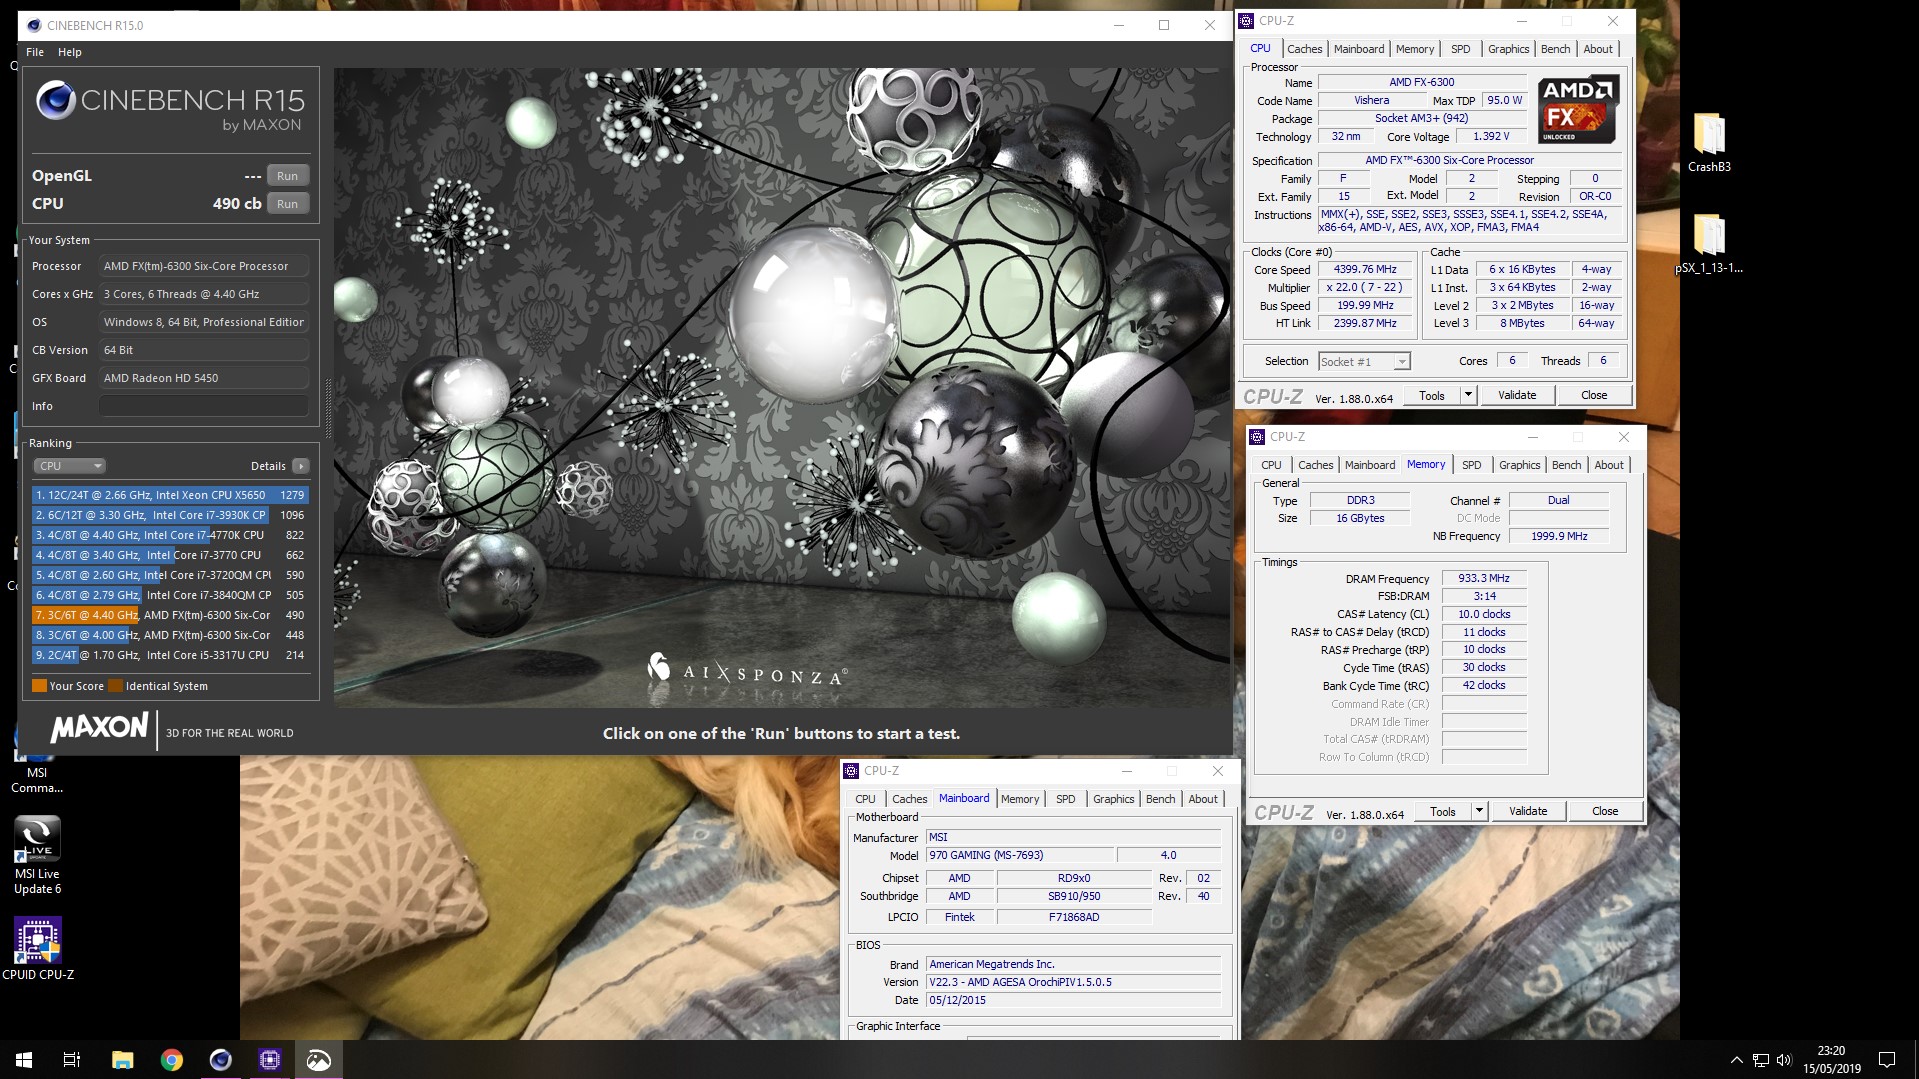The image size is (1919, 1079).
Task: Select ranking row Intel Core i7-3770
Action: (169, 555)
